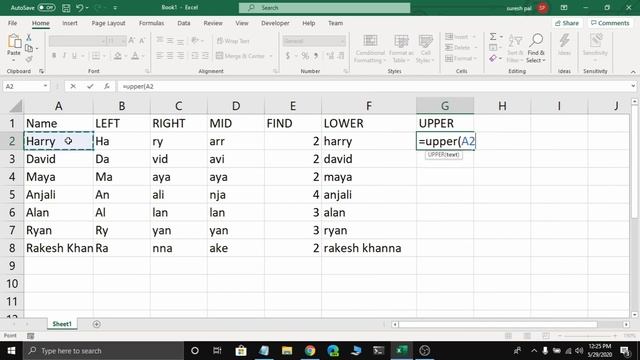The width and height of the screenshot is (640, 360).
Task: Open the font name dropdown
Action: (103, 41)
